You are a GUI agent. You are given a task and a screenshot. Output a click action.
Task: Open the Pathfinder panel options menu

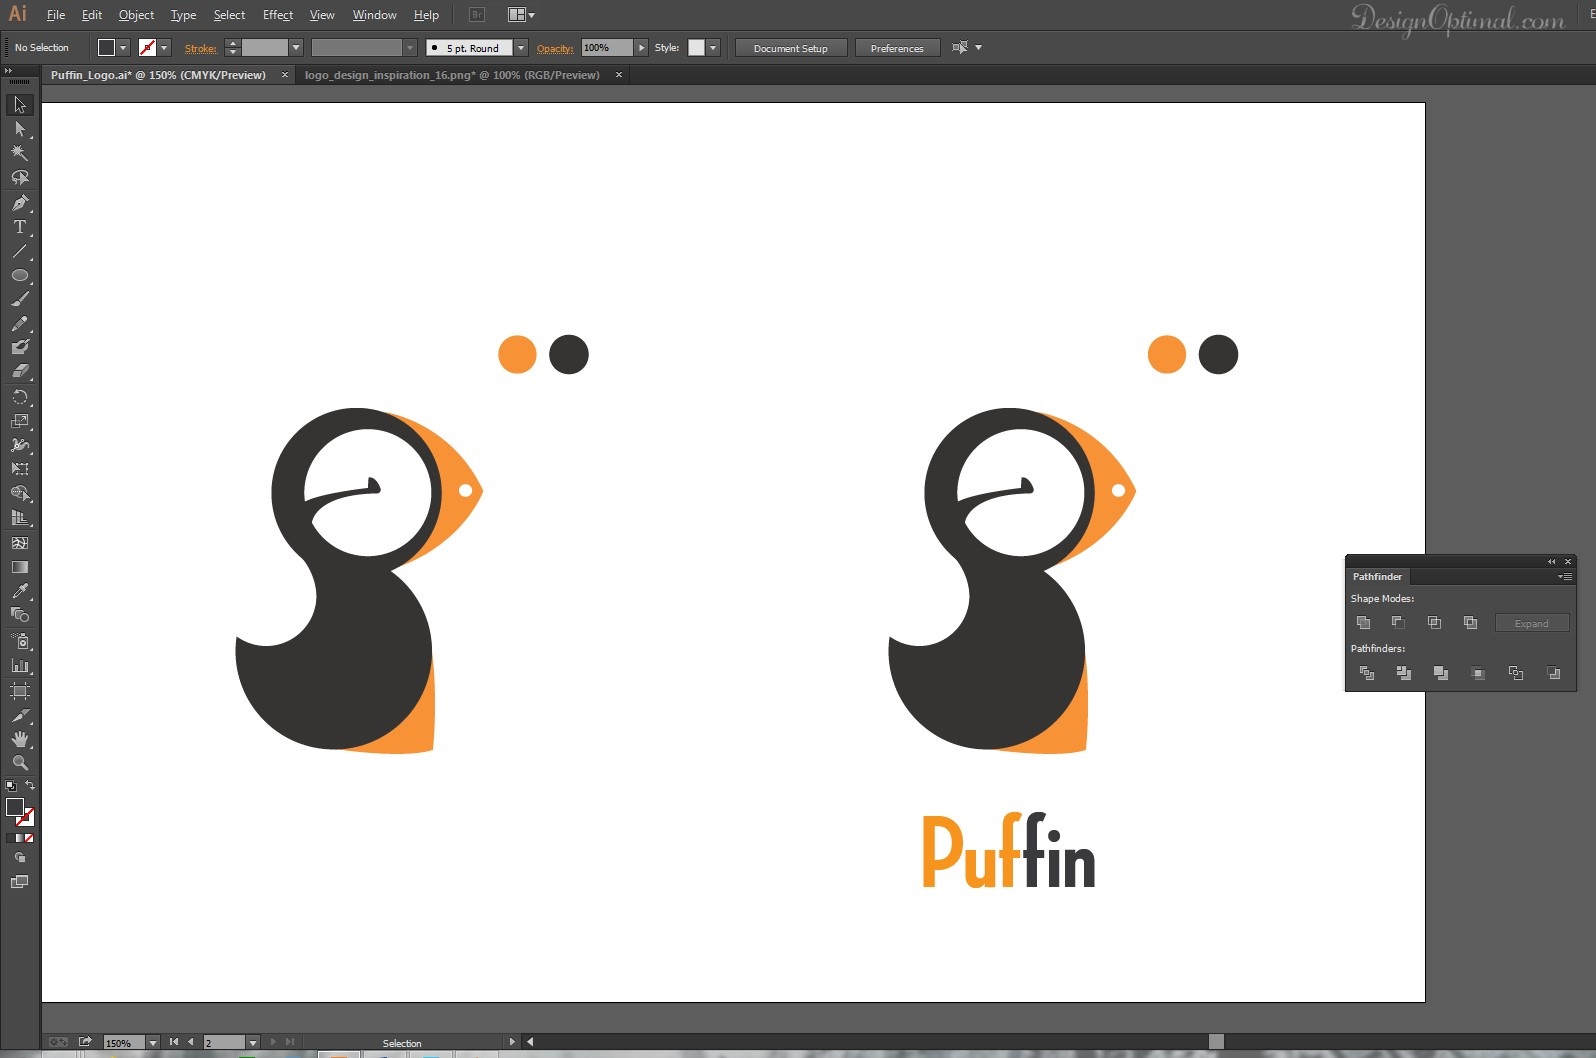1565,577
